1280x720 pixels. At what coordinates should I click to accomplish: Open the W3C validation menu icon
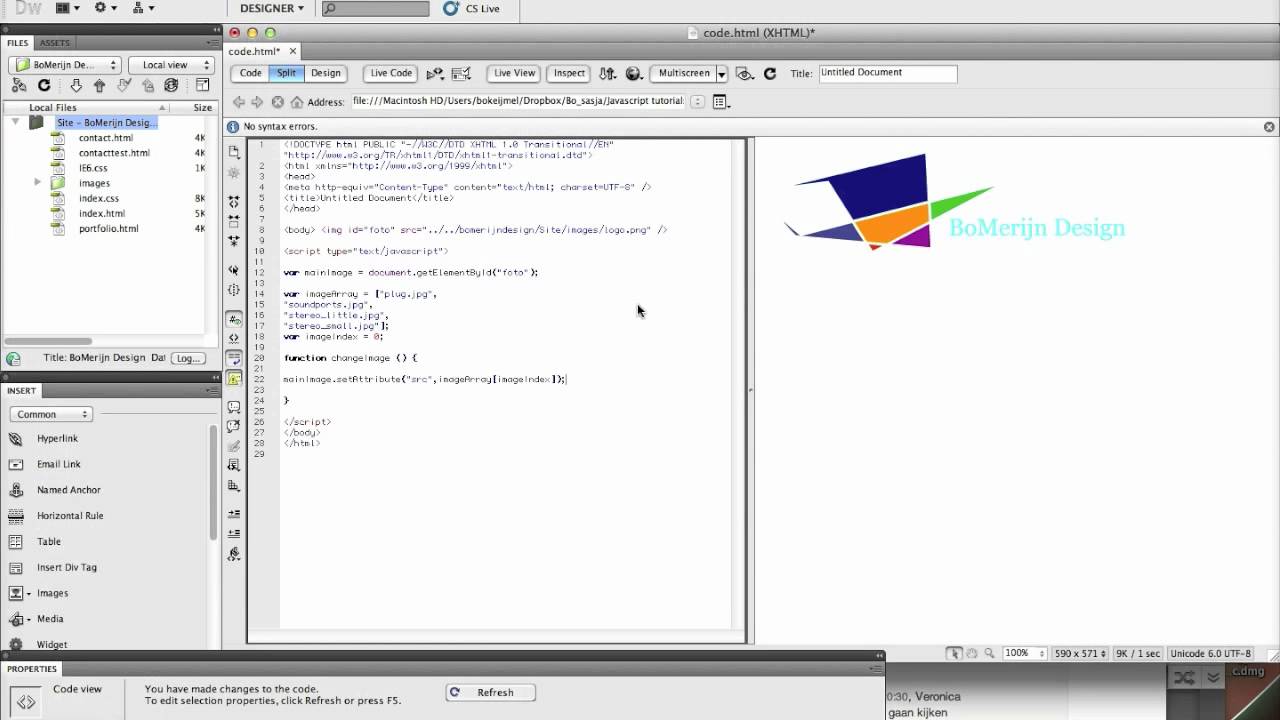coord(461,73)
